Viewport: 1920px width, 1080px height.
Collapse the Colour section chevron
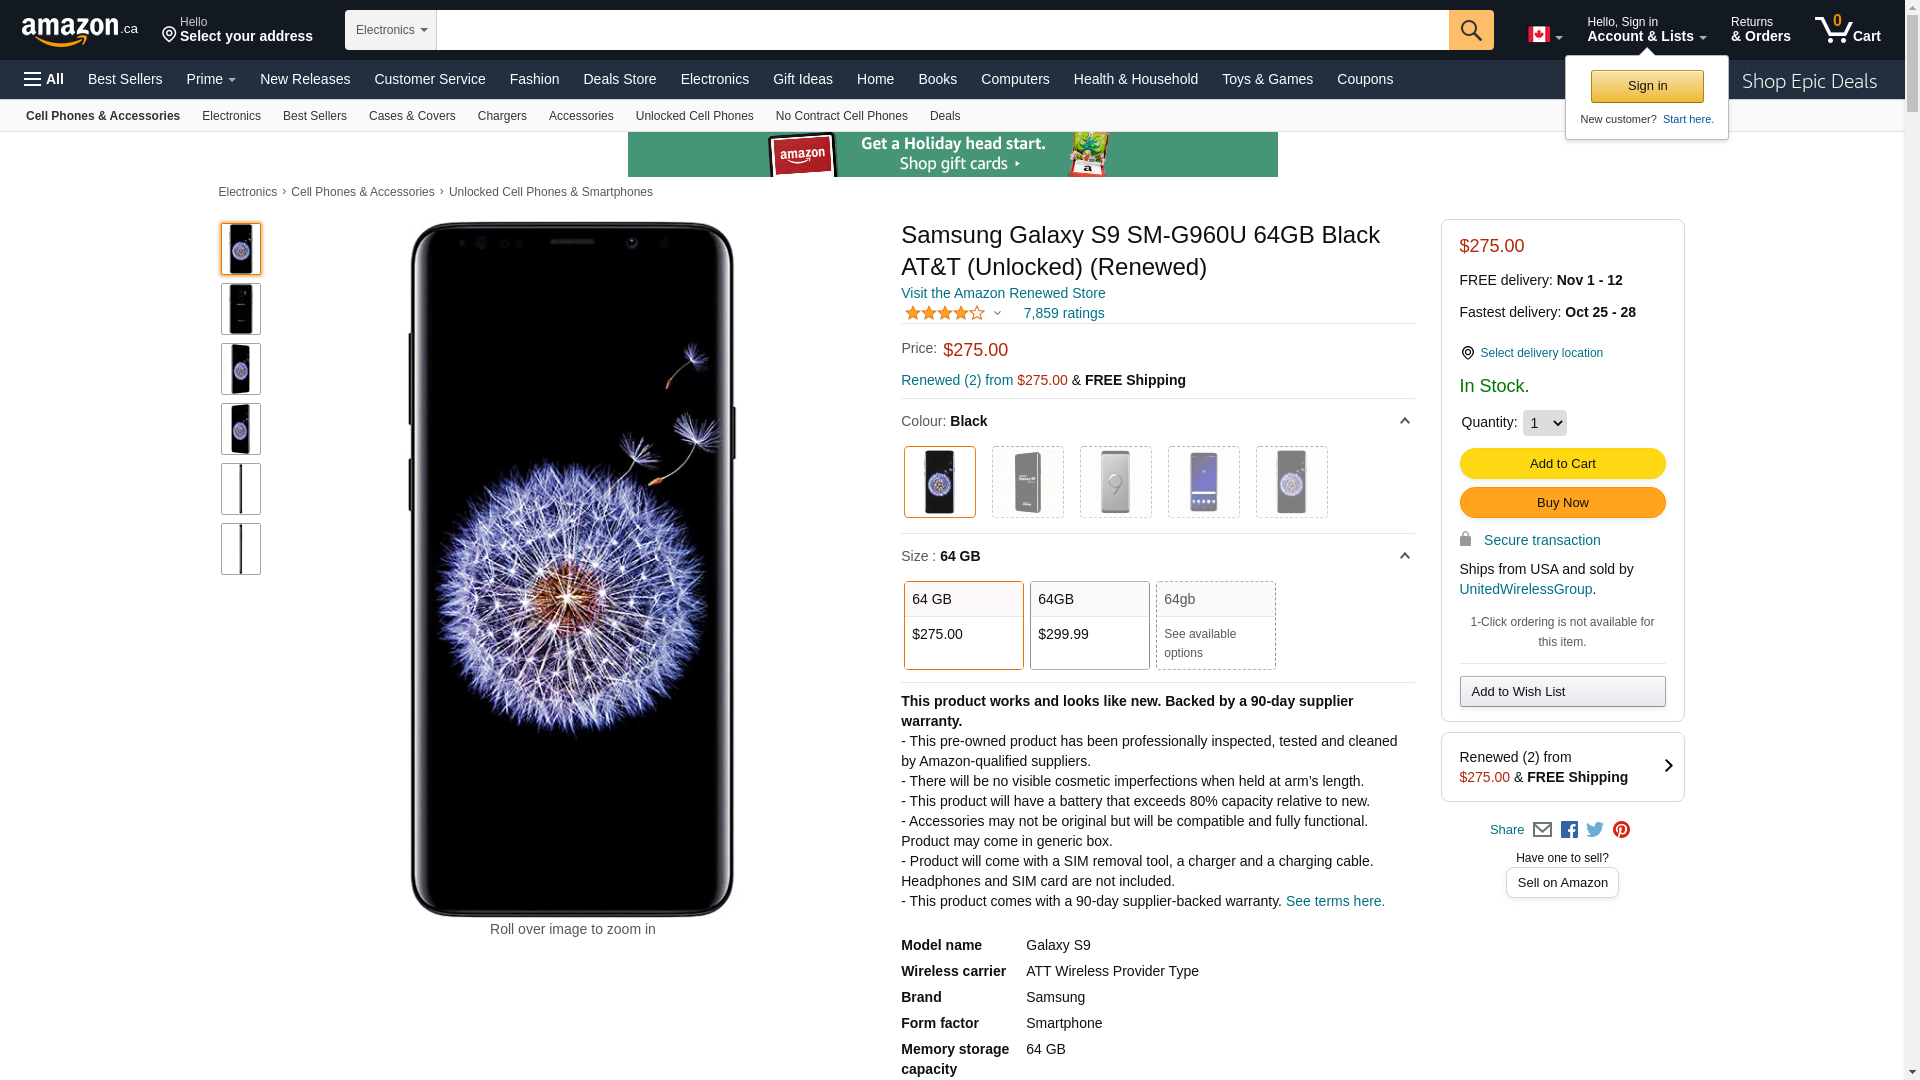[1404, 421]
